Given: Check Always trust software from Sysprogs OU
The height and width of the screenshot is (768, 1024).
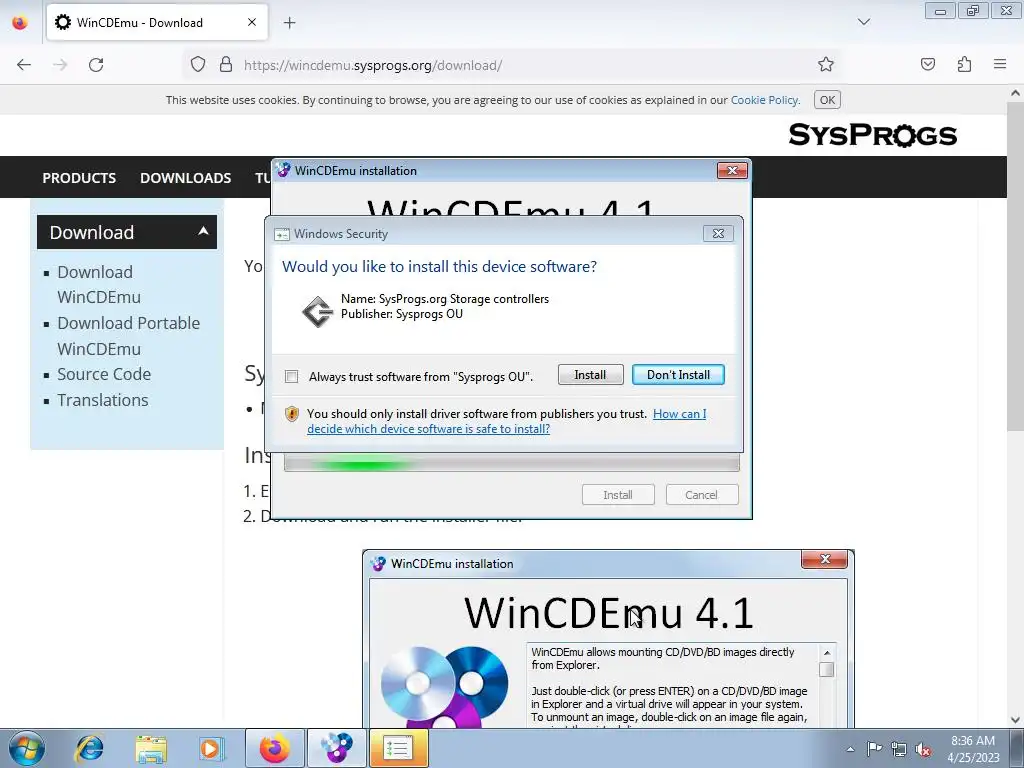Looking at the screenshot, I should point(292,376).
